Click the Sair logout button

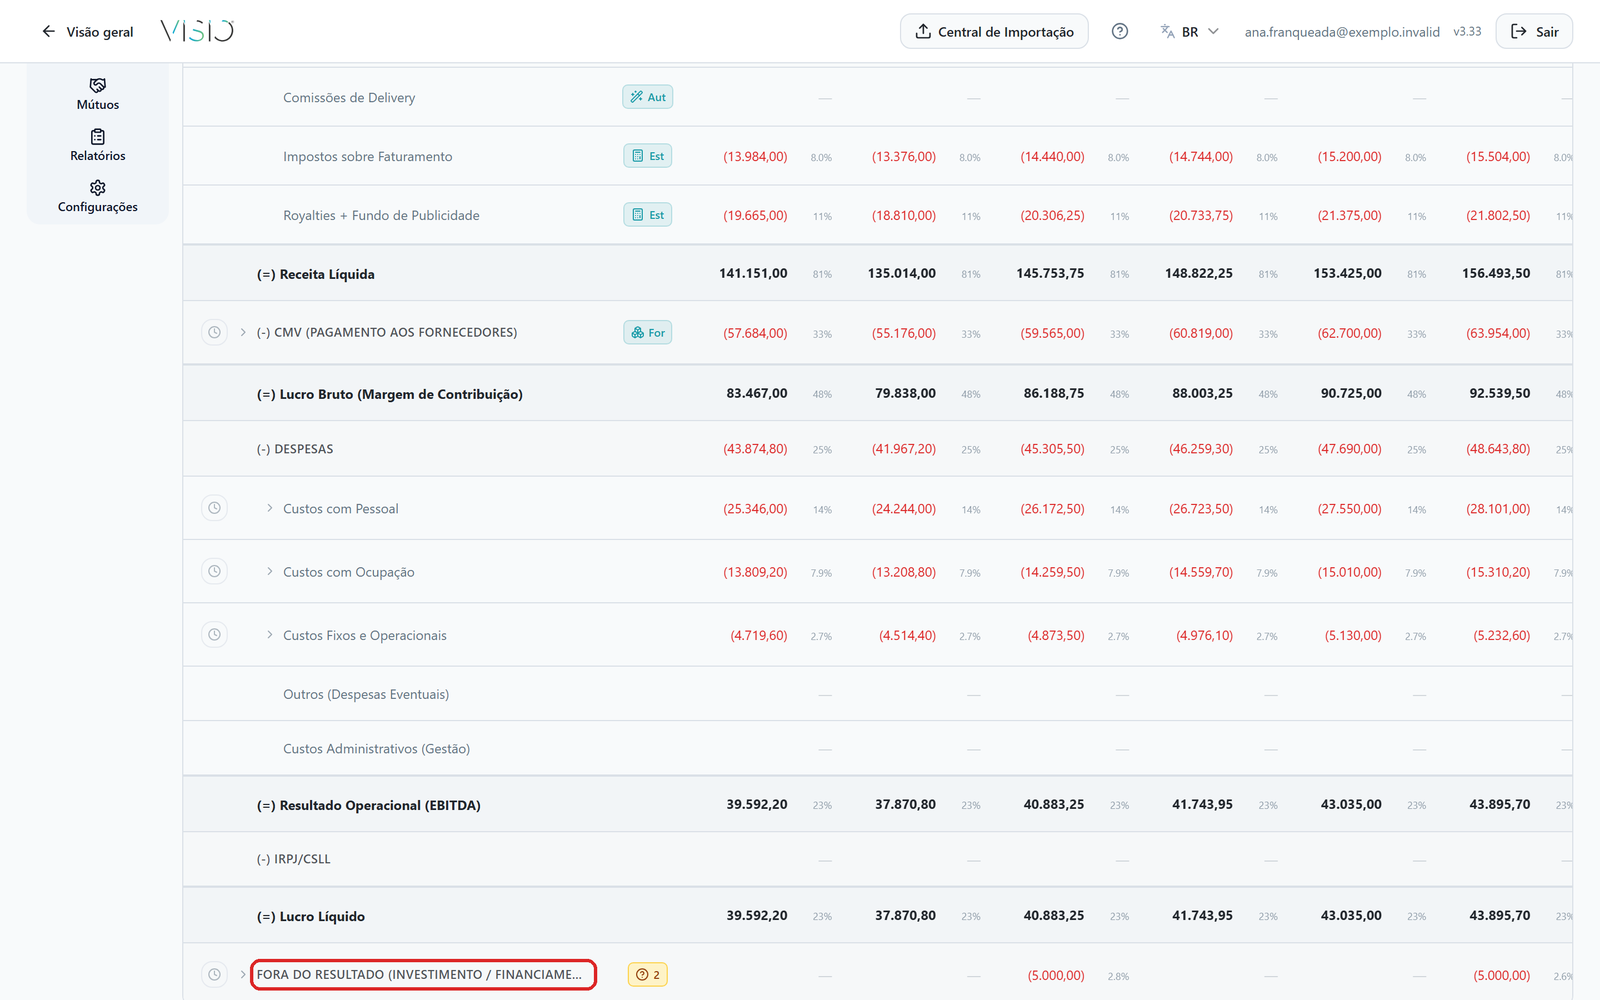[1534, 31]
